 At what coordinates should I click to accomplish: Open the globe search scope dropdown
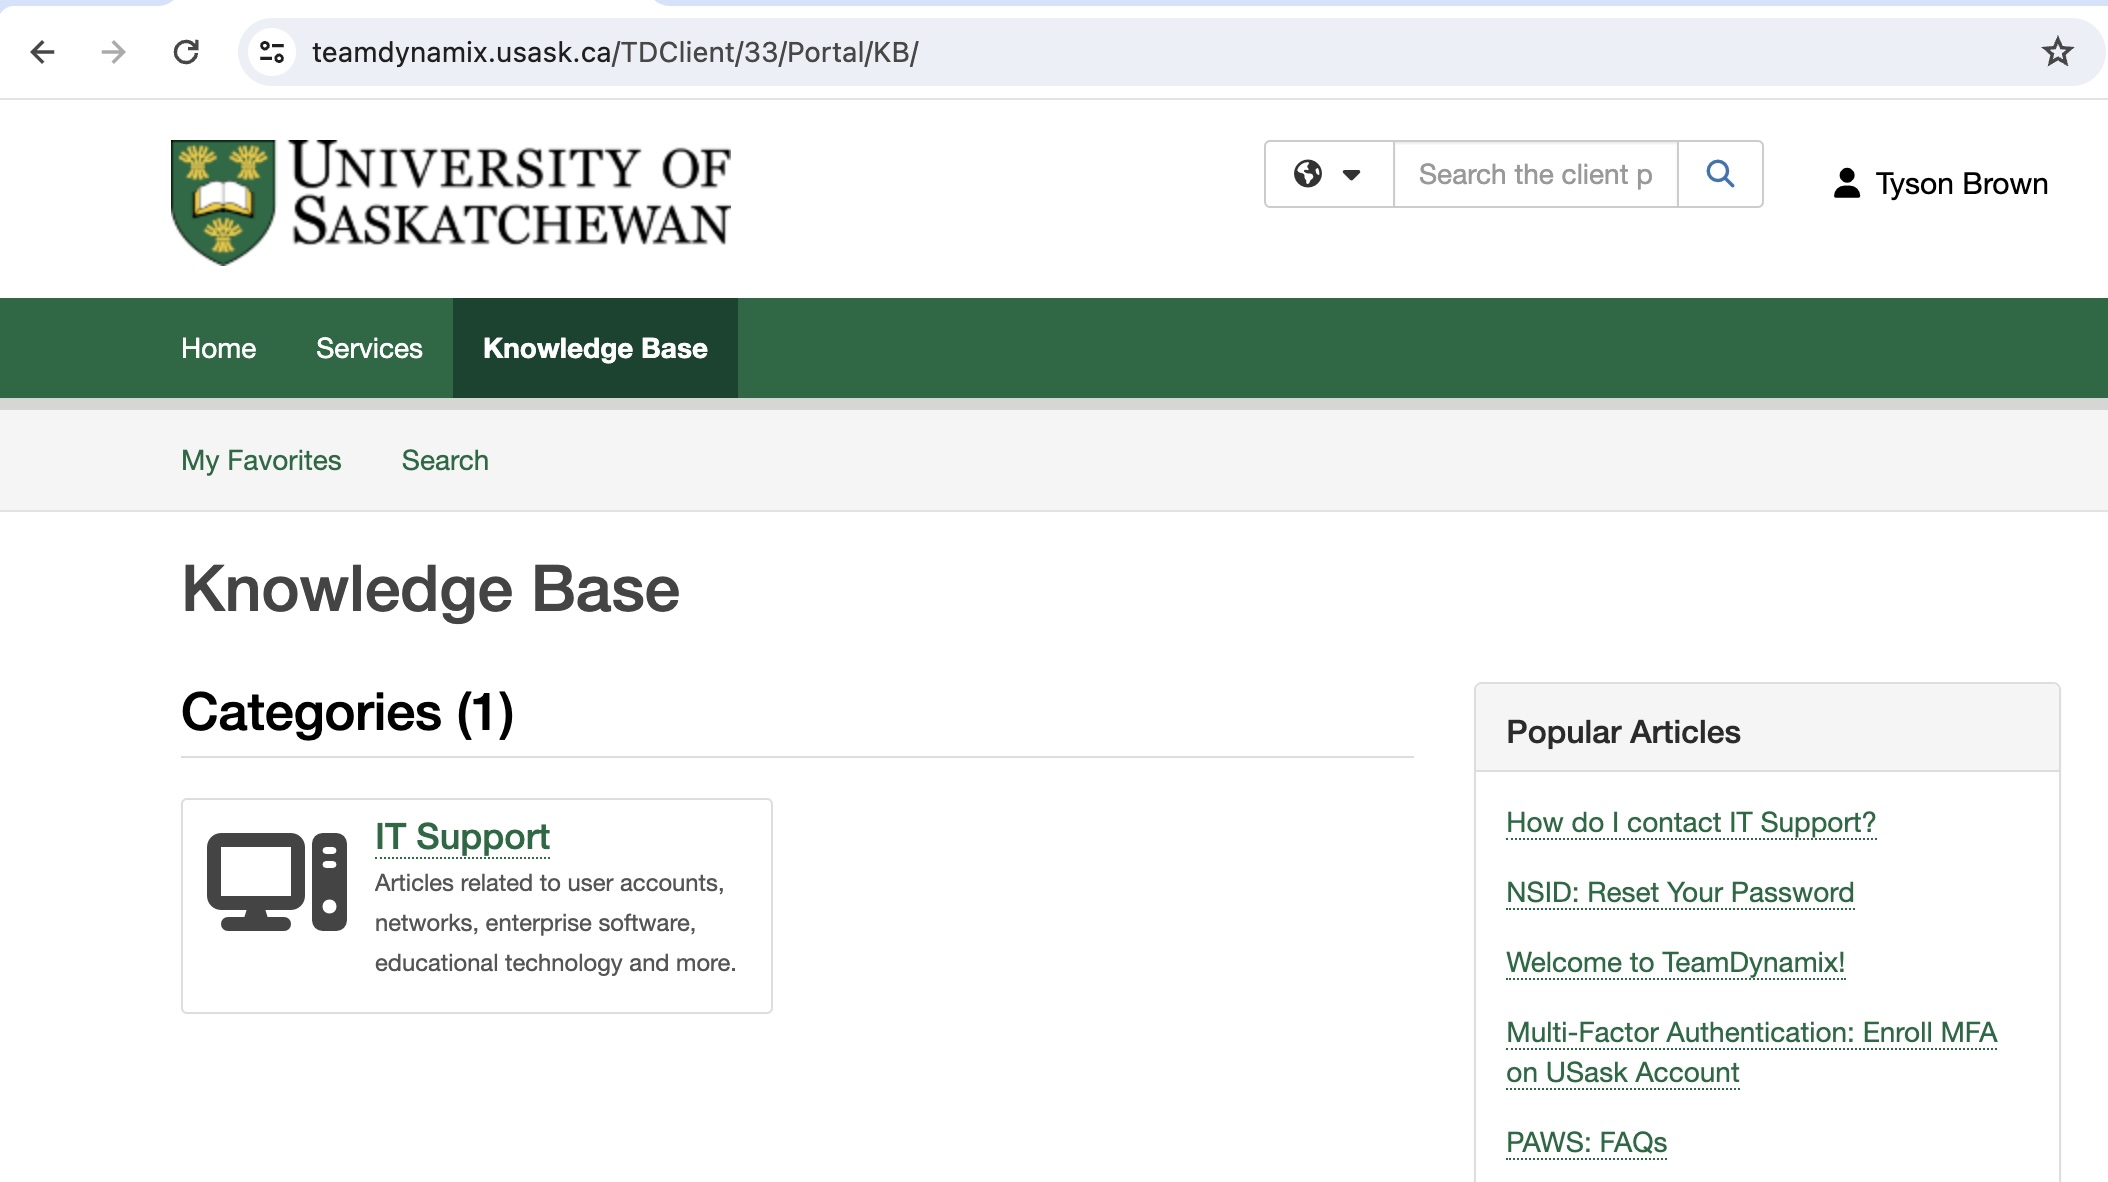[x=1328, y=174]
